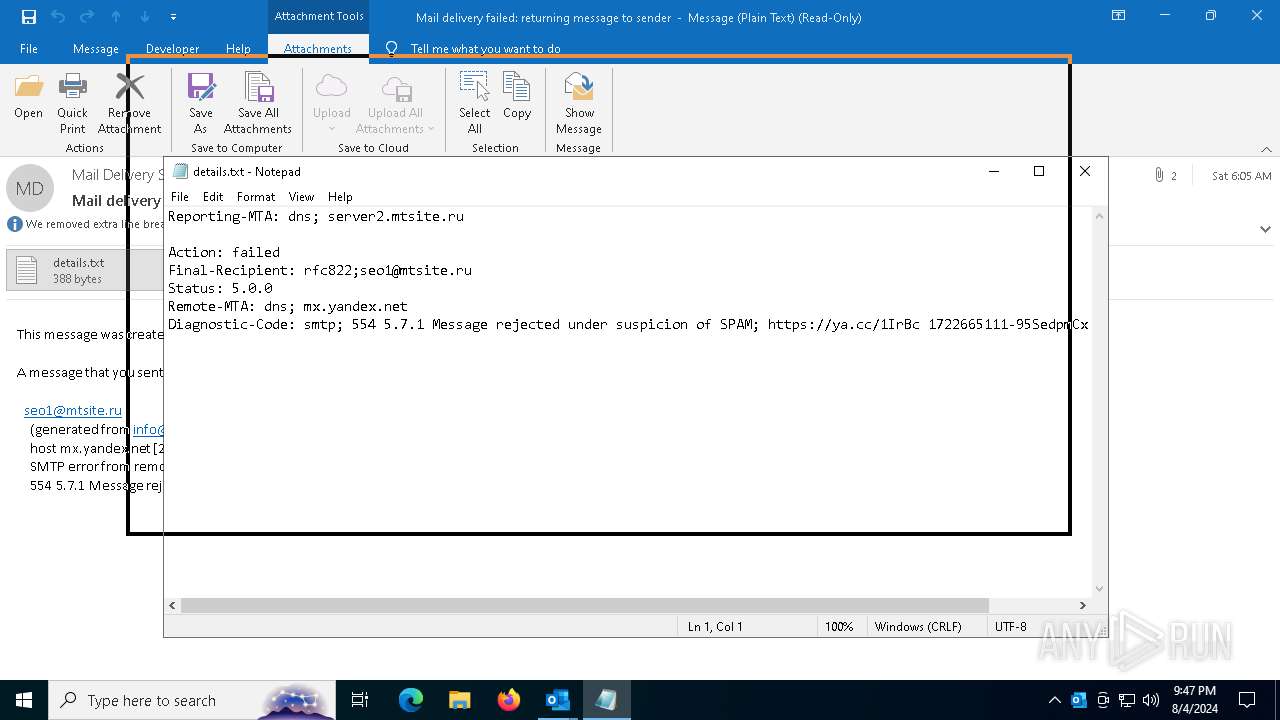Open the File tab in Outlook
The image size is (1280, 720).
click(x=29, y=48)
